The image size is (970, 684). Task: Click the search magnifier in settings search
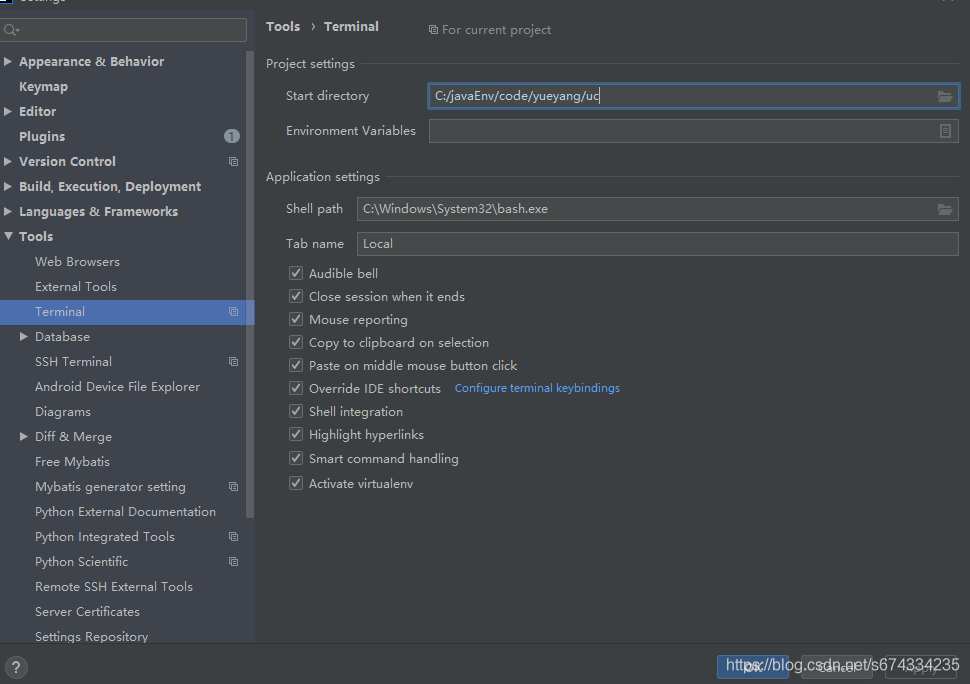pos(12,29)
